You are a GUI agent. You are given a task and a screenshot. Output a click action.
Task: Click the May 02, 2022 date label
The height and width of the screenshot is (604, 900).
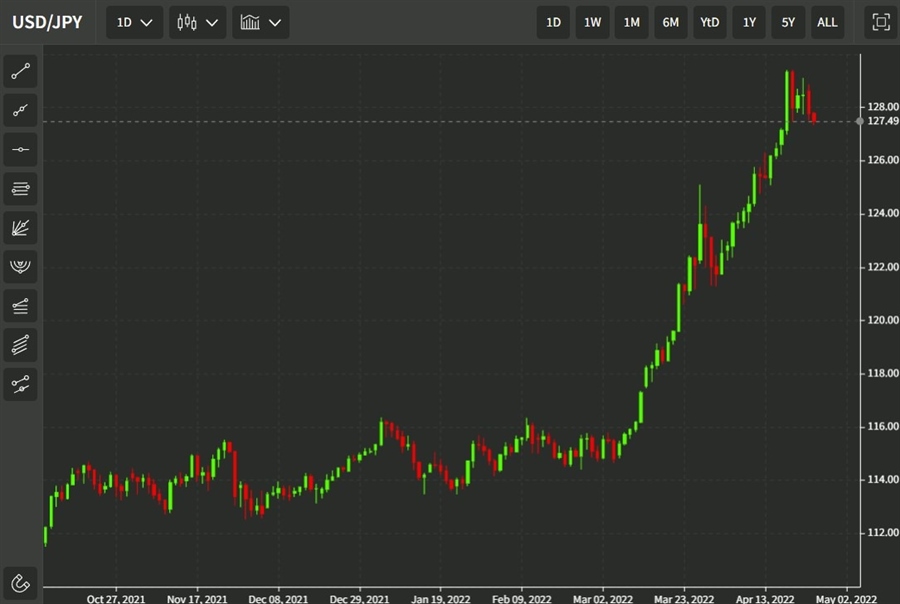[846, 598]
